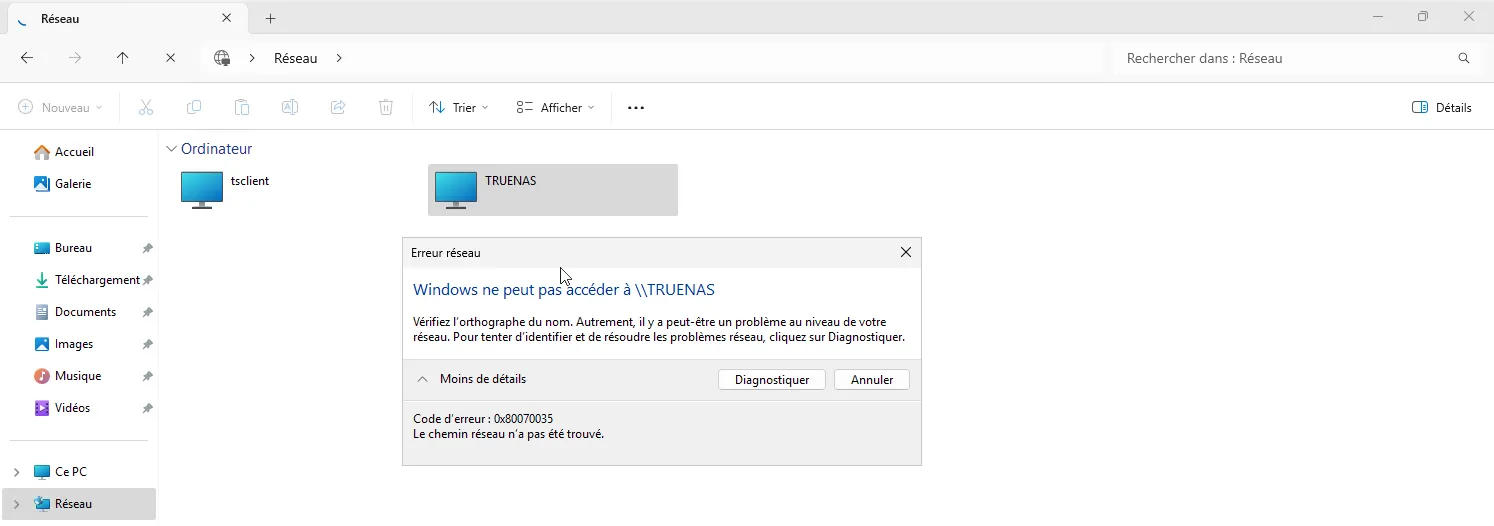The height and width of the screenshot is (526, 1494).
Task: Open the Trier sort dropdown
Action: pos(459,108)
